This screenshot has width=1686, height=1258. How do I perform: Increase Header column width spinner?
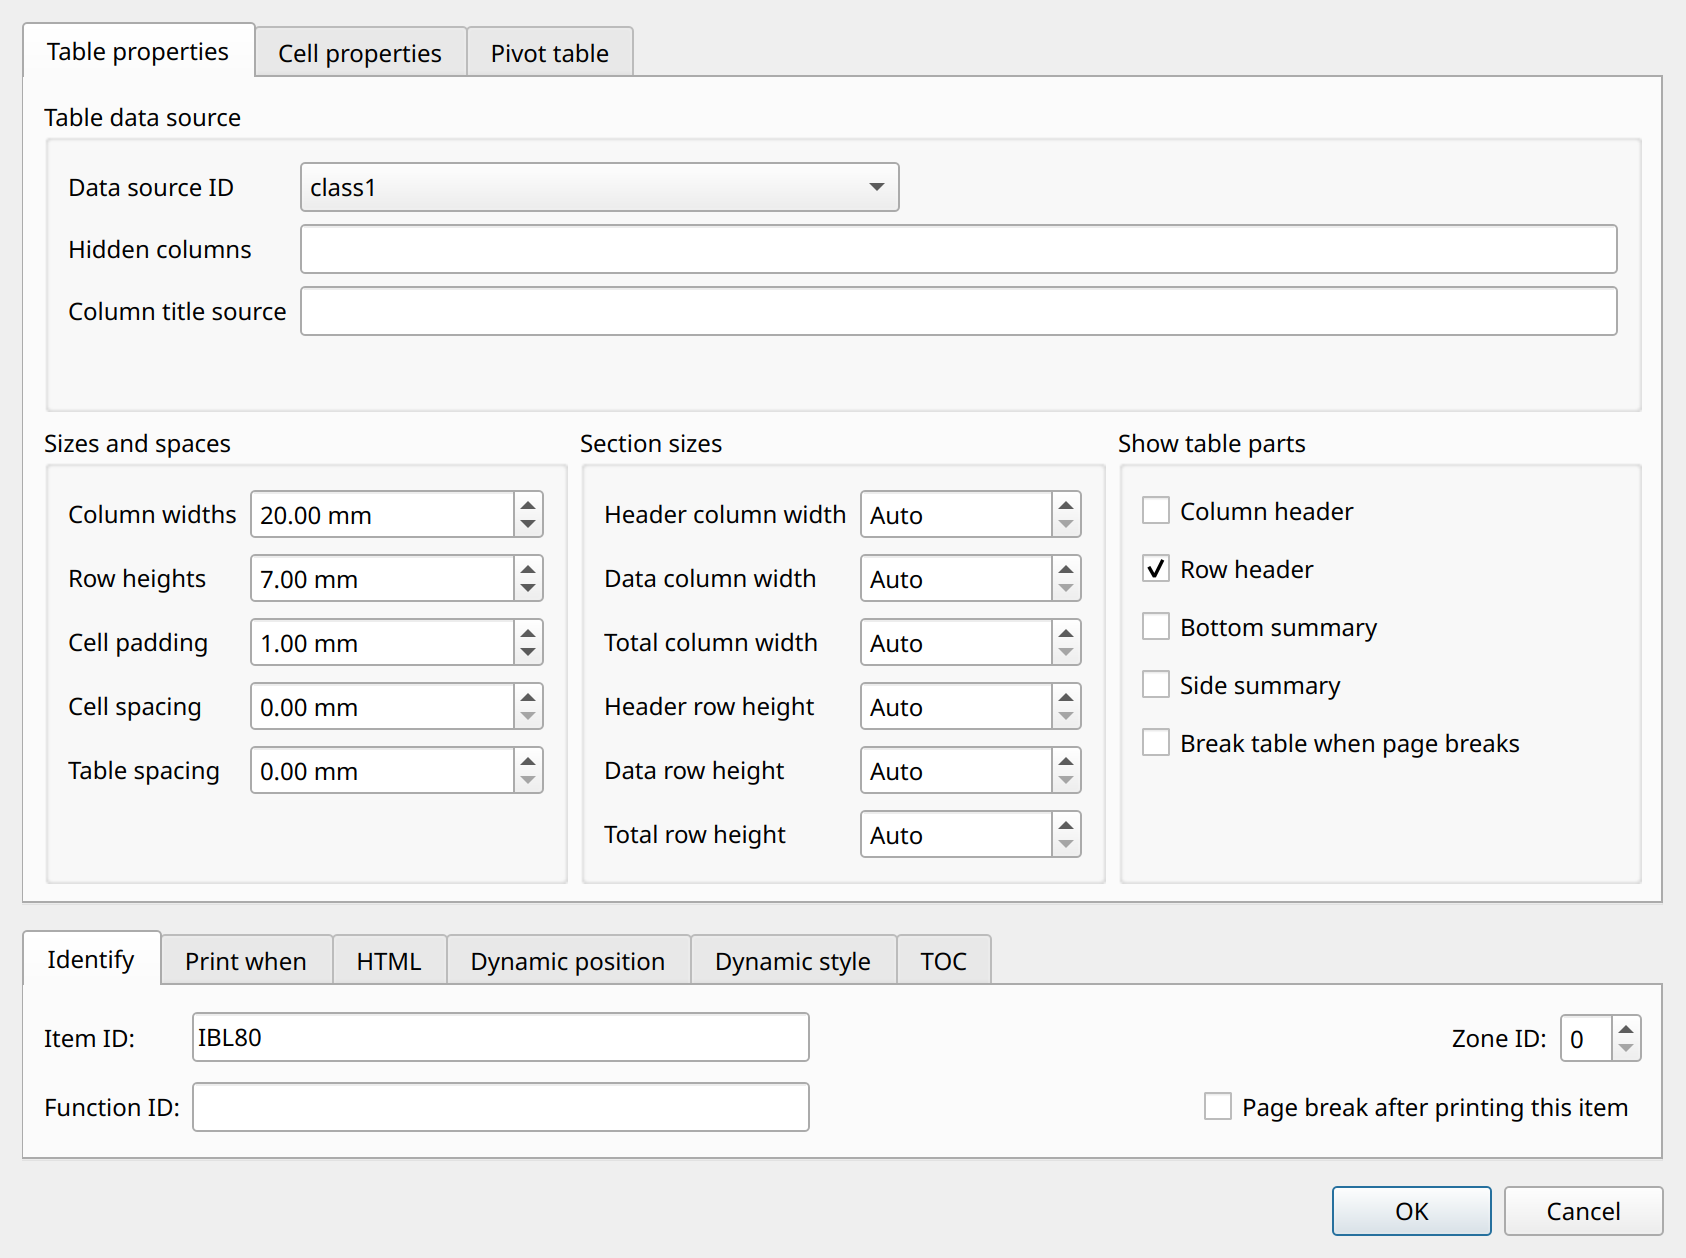click(x=1066, y=504)
